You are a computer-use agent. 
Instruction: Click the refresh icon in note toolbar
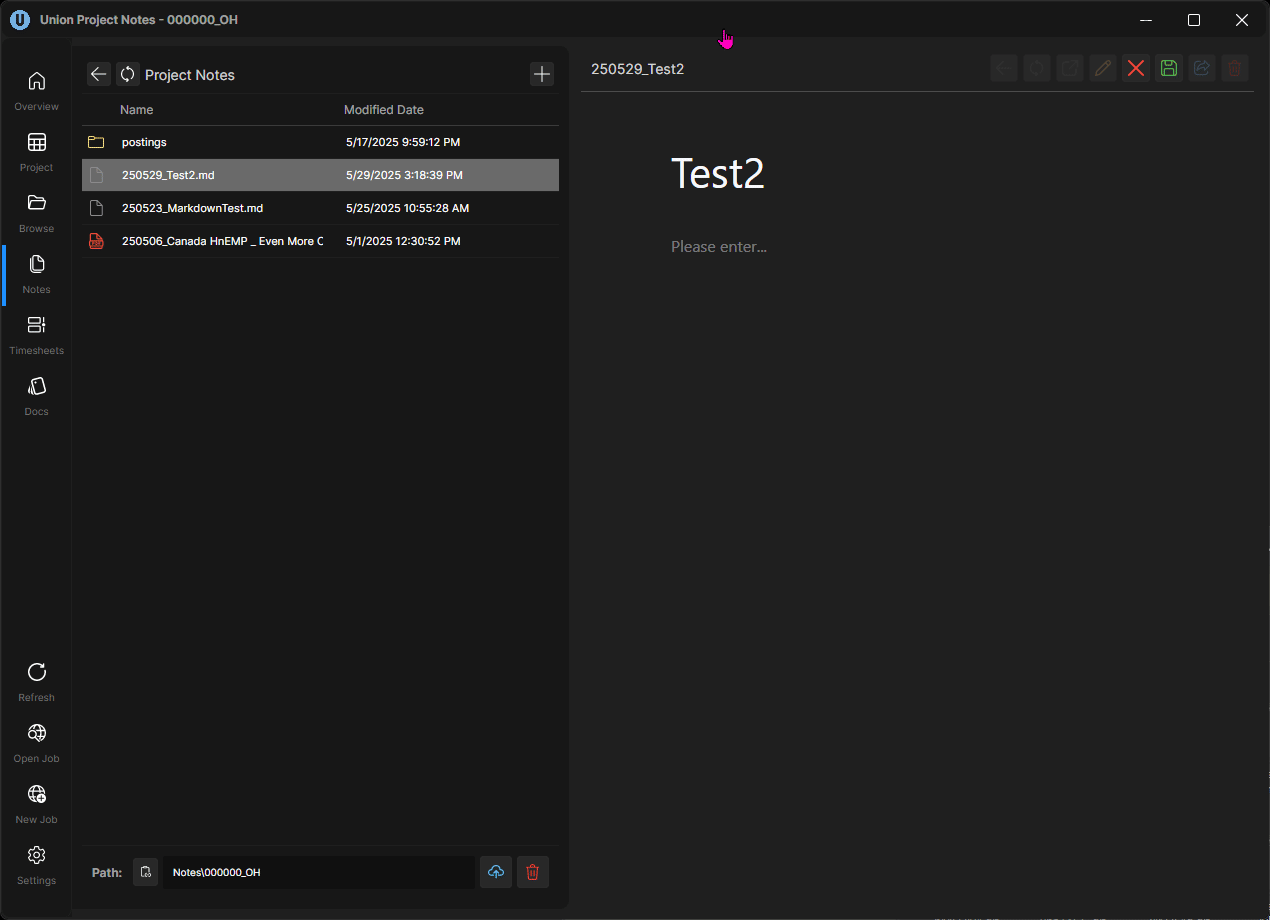(1037, 68)
